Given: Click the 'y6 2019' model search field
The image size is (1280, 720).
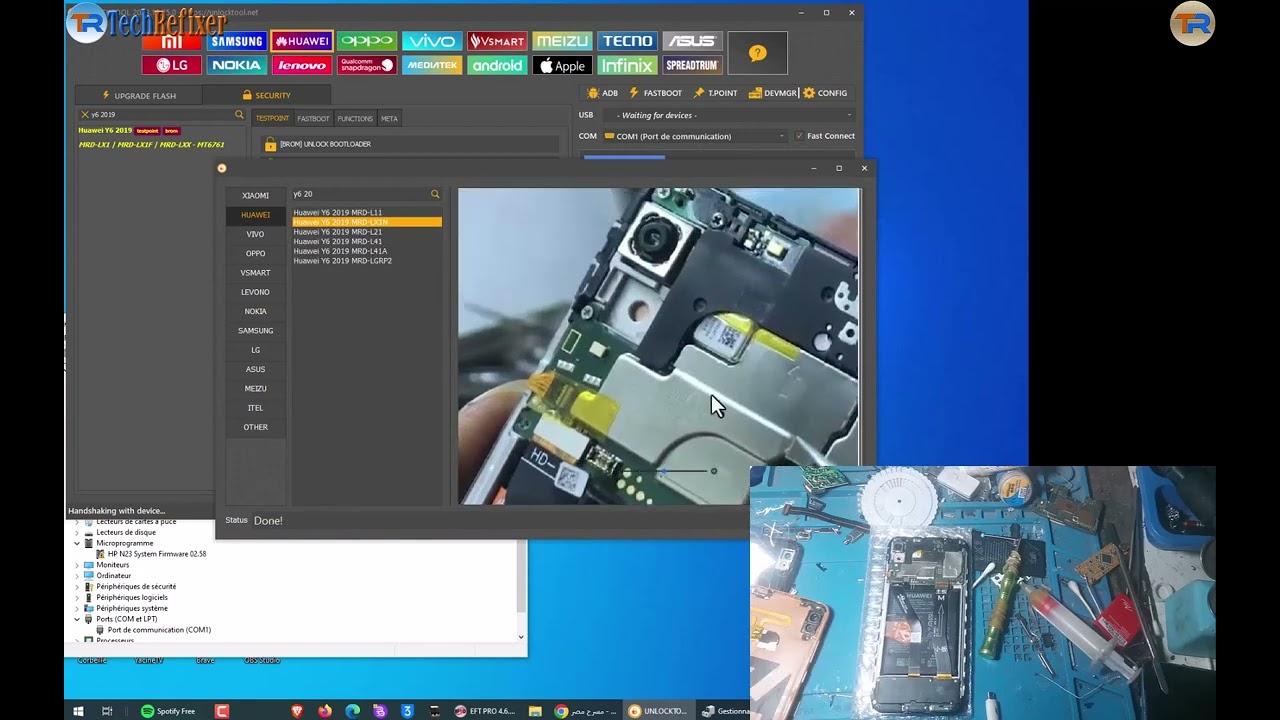Looking at the screenshot, I should [160, 115].
